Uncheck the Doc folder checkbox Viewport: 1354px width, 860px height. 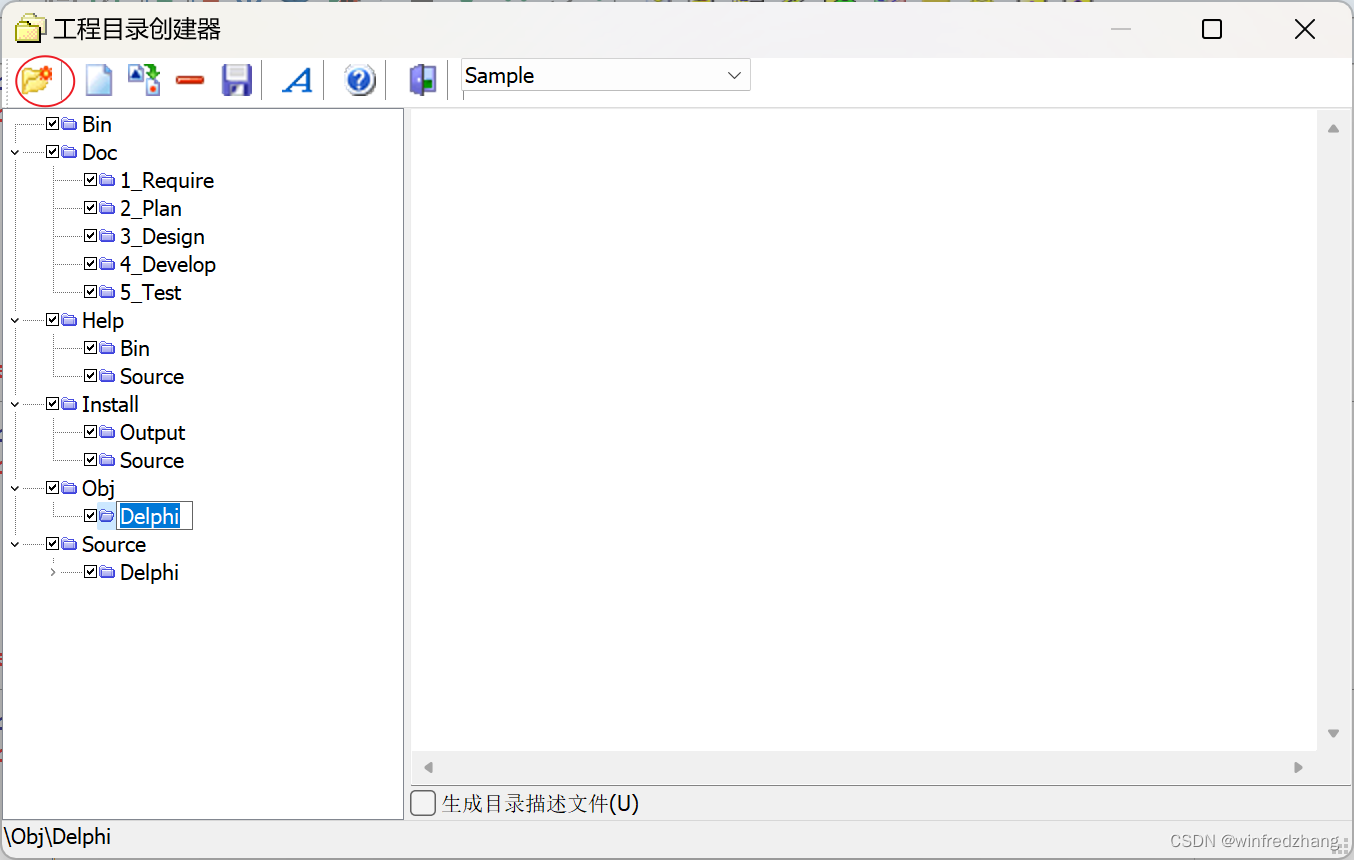coord(53,152)
